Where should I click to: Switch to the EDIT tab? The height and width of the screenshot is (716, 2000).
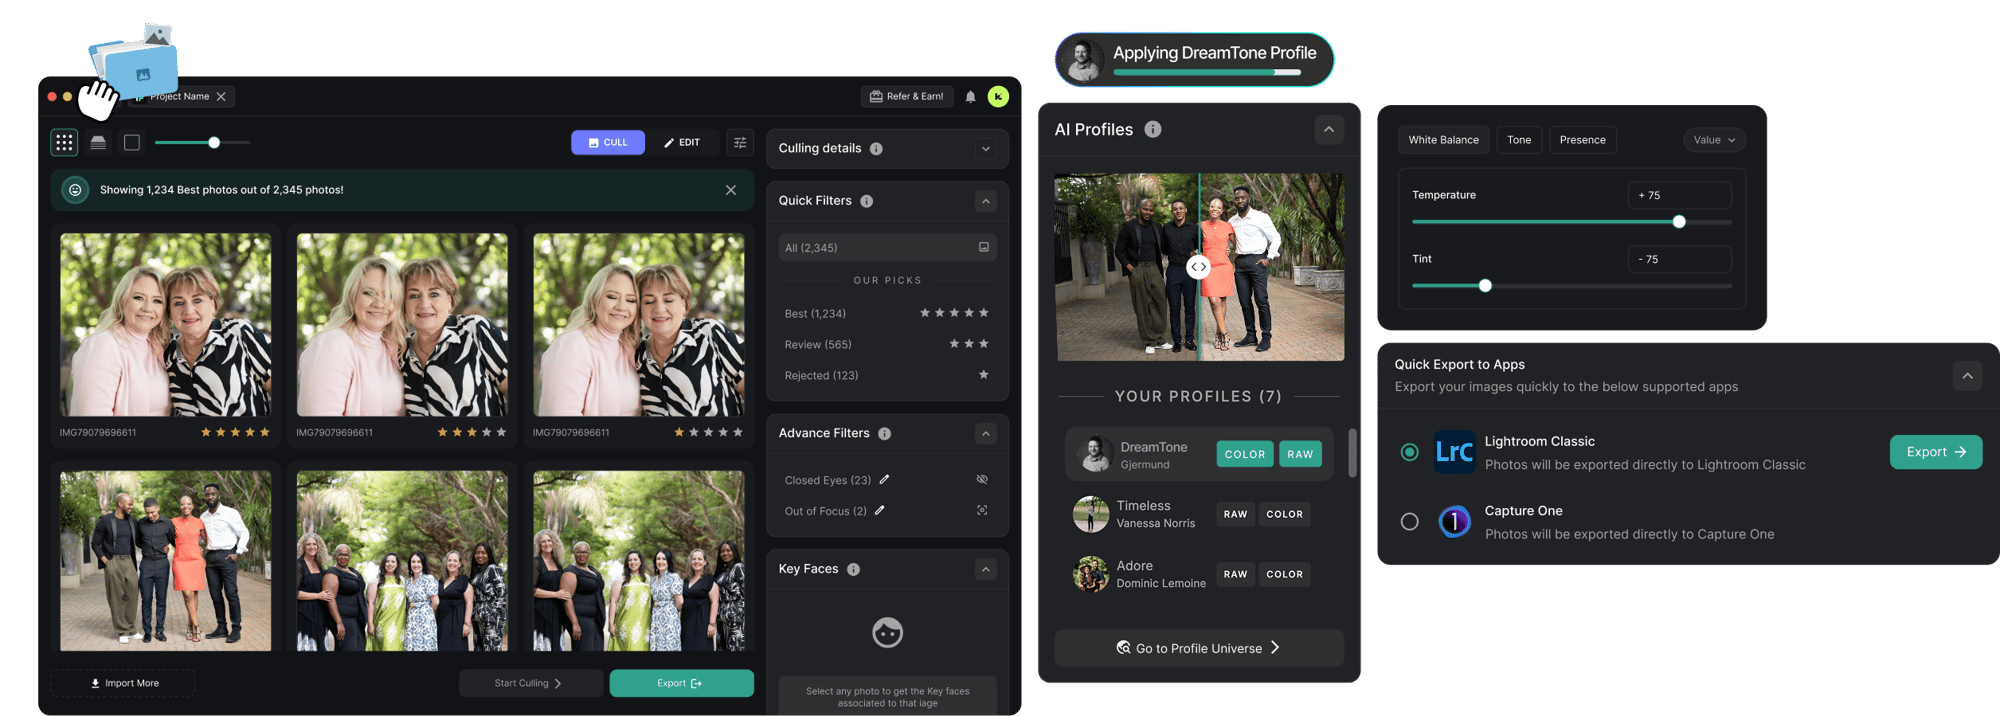click(x=682, y=143)
